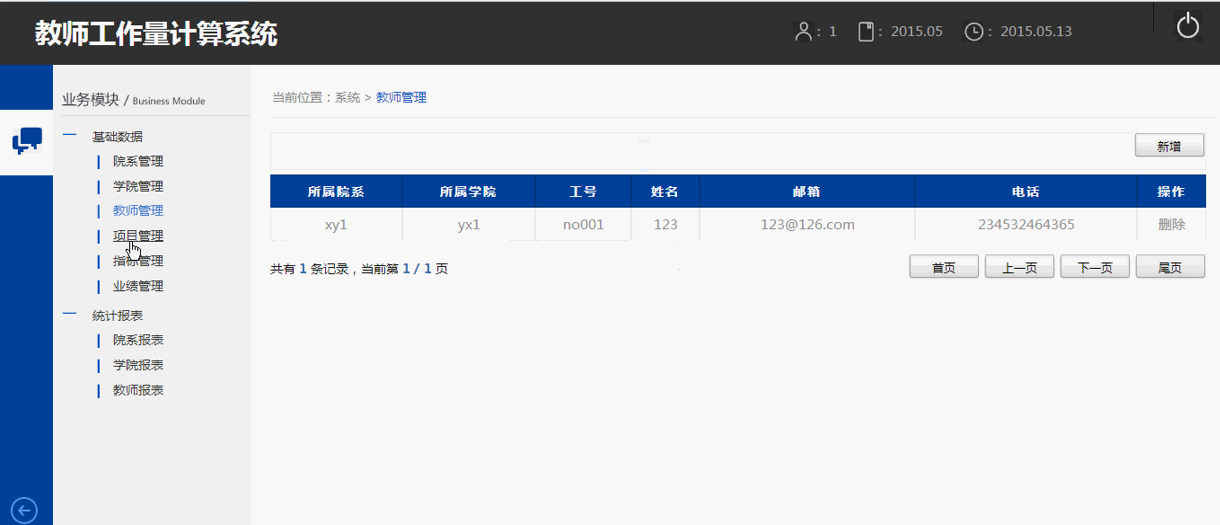Select 教师管理 in the sidebar

click(x=138, y=211)
